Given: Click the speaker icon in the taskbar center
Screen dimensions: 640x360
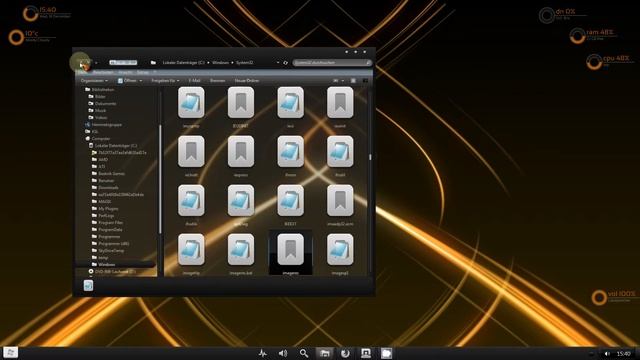Looking at the screenshot, I should (x=283, y=353).
